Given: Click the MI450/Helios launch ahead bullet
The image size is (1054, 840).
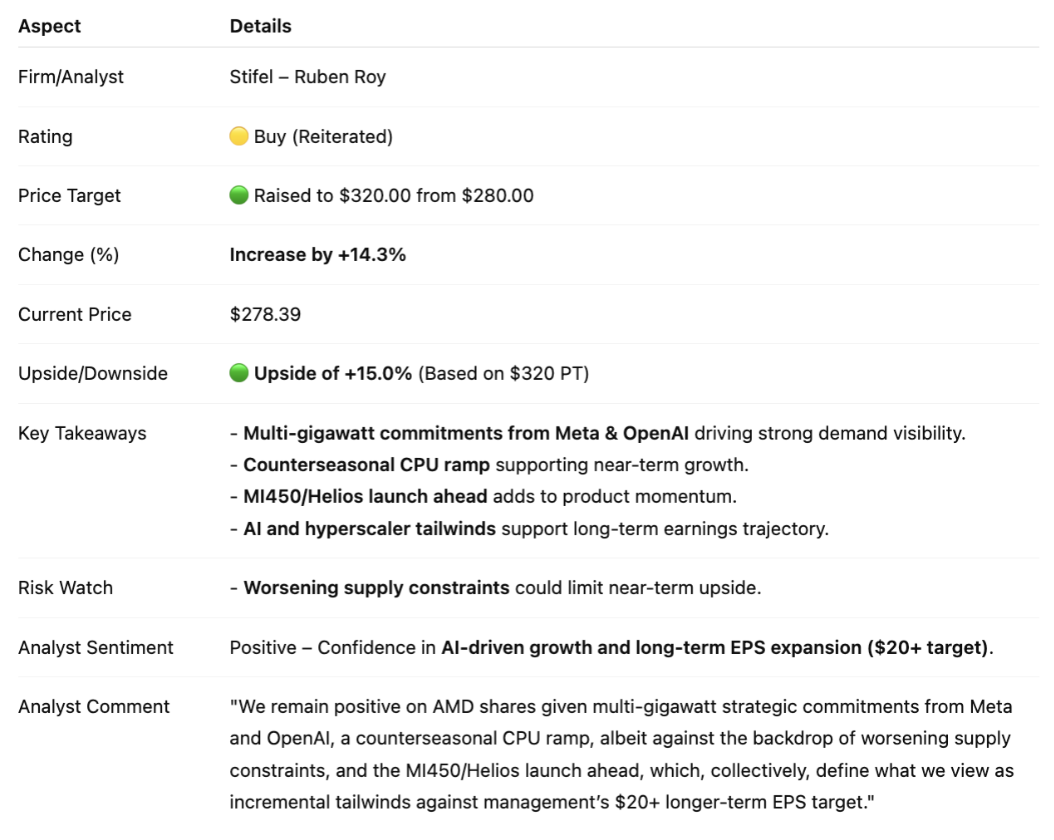Looking at the screenshot, I should coord(365,497).
